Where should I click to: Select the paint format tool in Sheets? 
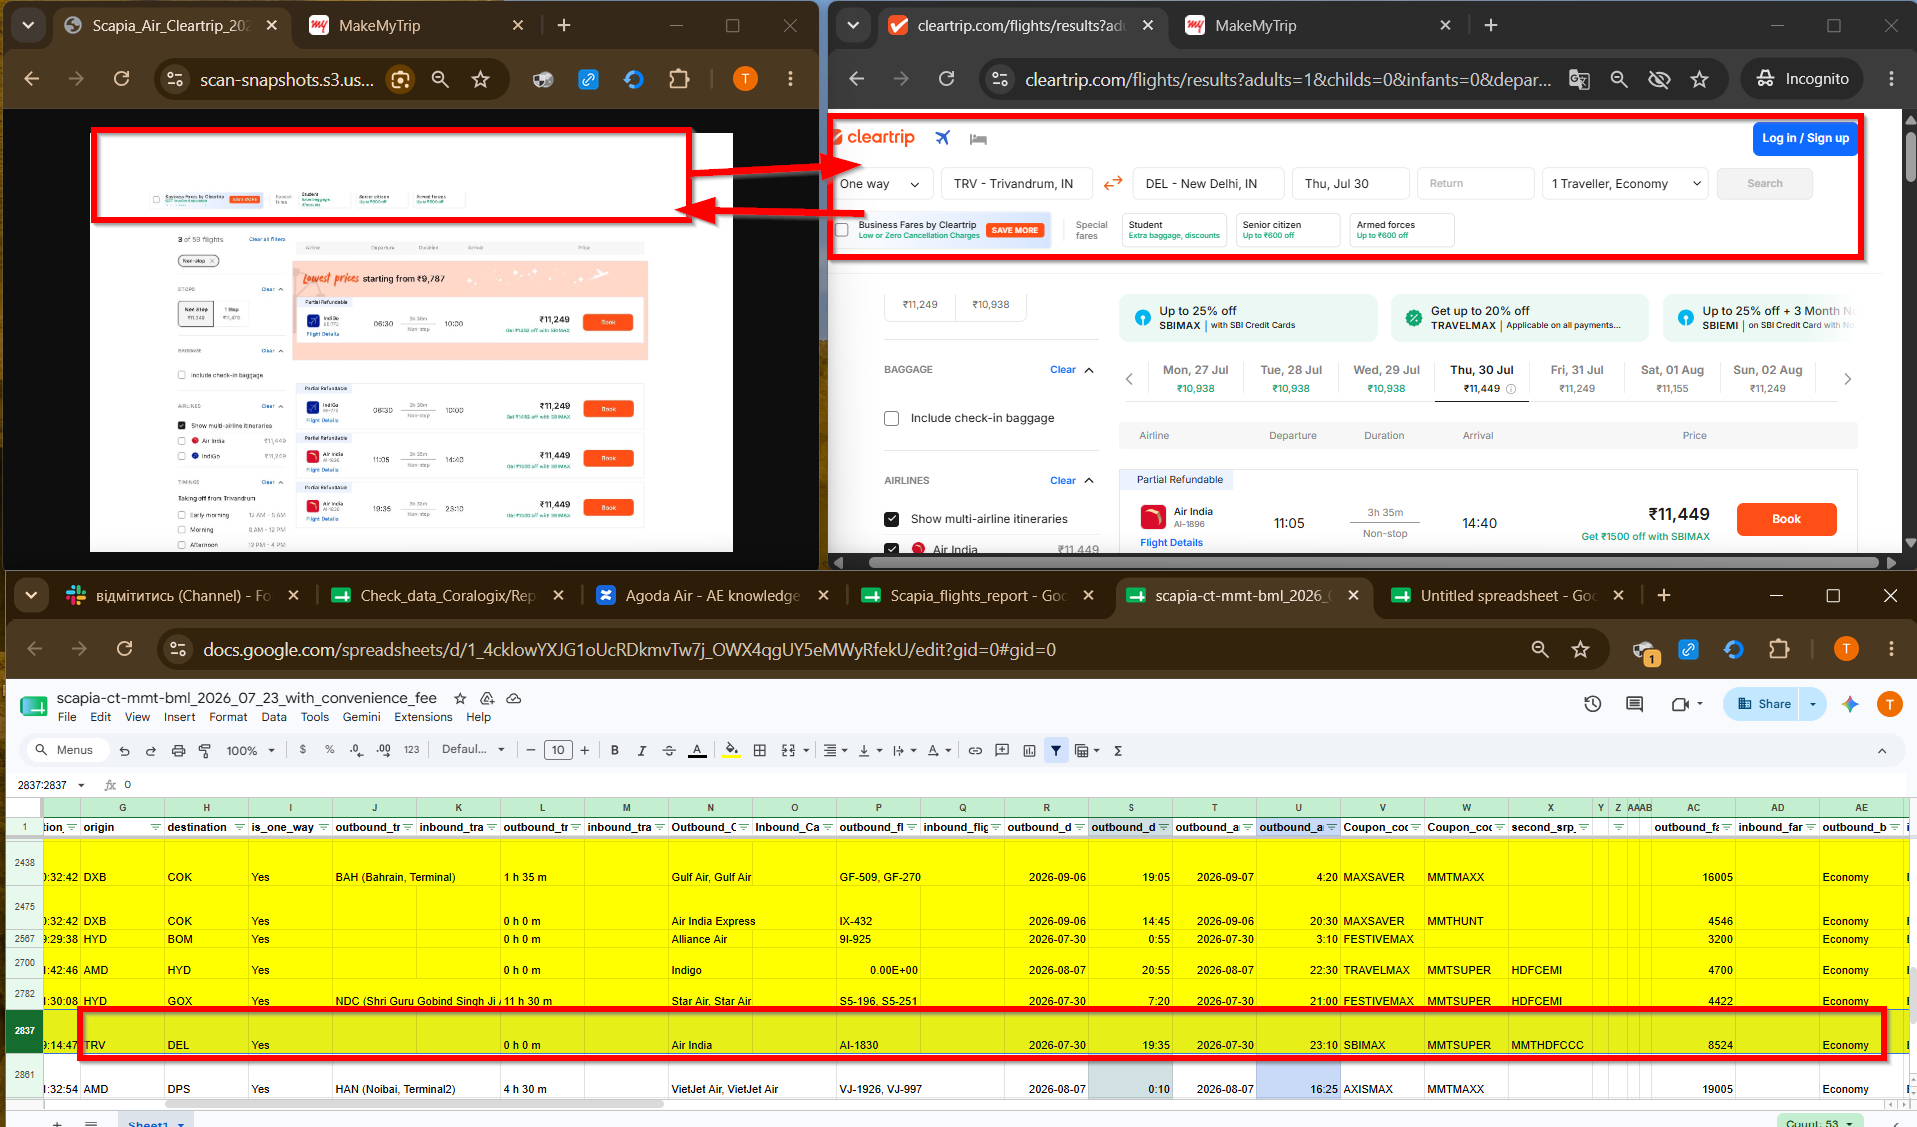[205, 750]
